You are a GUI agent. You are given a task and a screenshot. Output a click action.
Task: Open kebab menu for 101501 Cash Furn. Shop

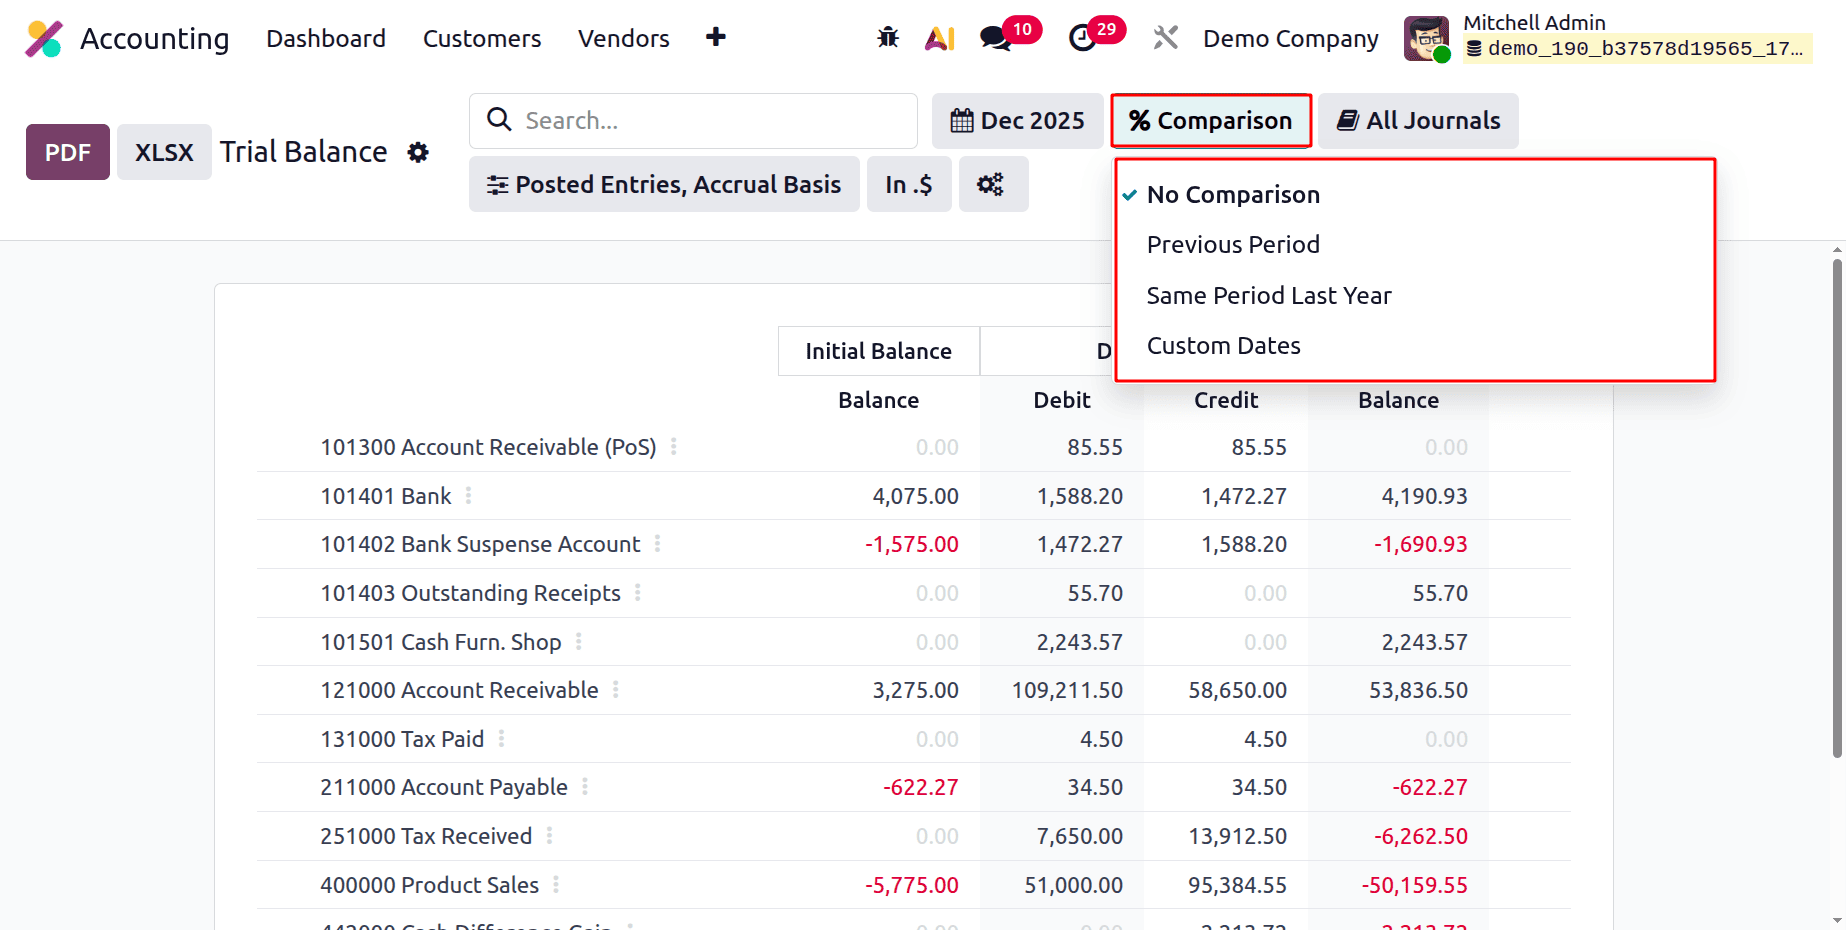(x=579, y=642)
